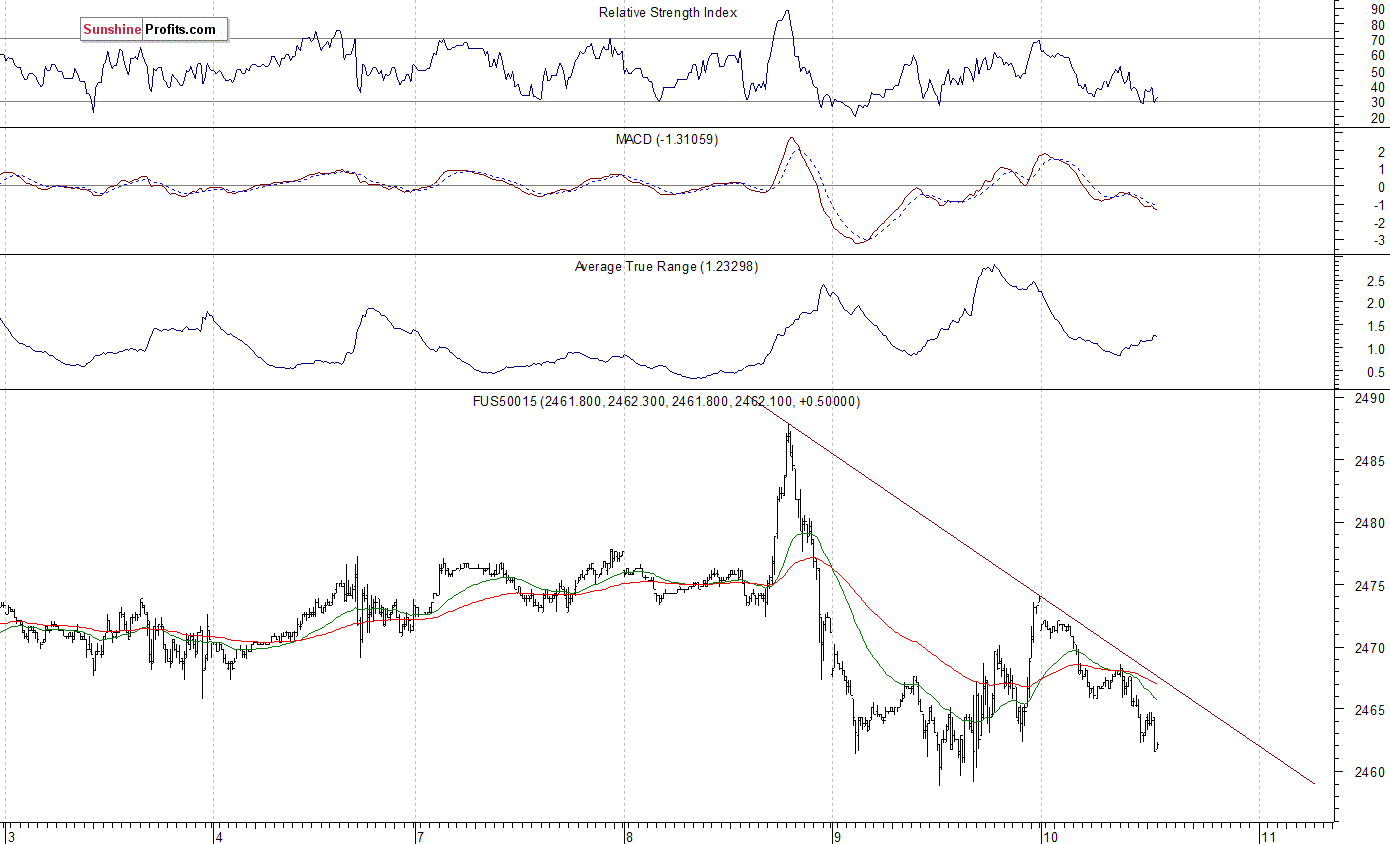The height and width of the screenshot is (844, 1390).
Task: Click the RSI axis value 90
Action: 1378,8
